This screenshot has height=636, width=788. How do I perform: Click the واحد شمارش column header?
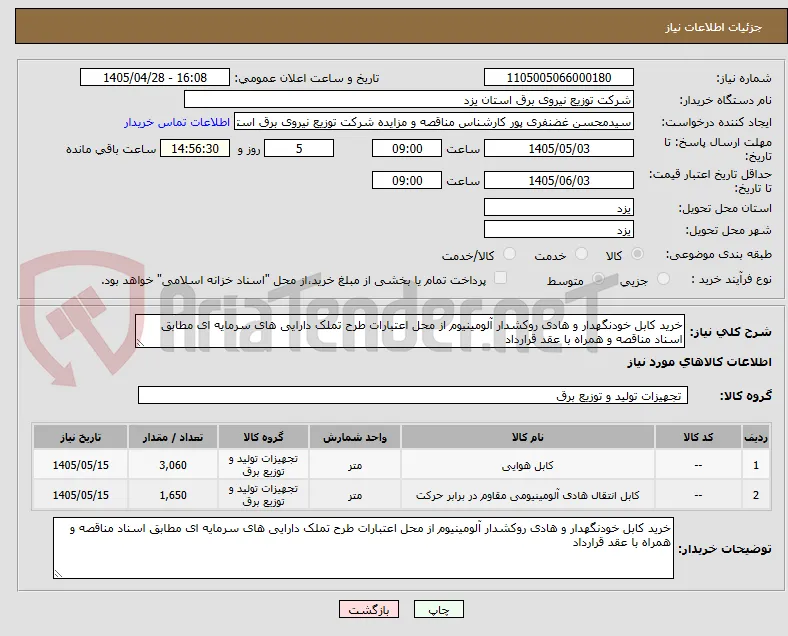coord(355,437)
